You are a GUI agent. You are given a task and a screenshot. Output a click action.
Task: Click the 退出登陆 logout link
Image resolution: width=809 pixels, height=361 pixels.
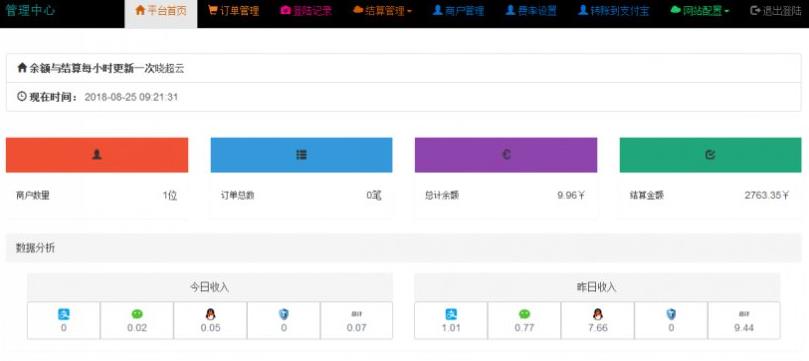(775, 10)
